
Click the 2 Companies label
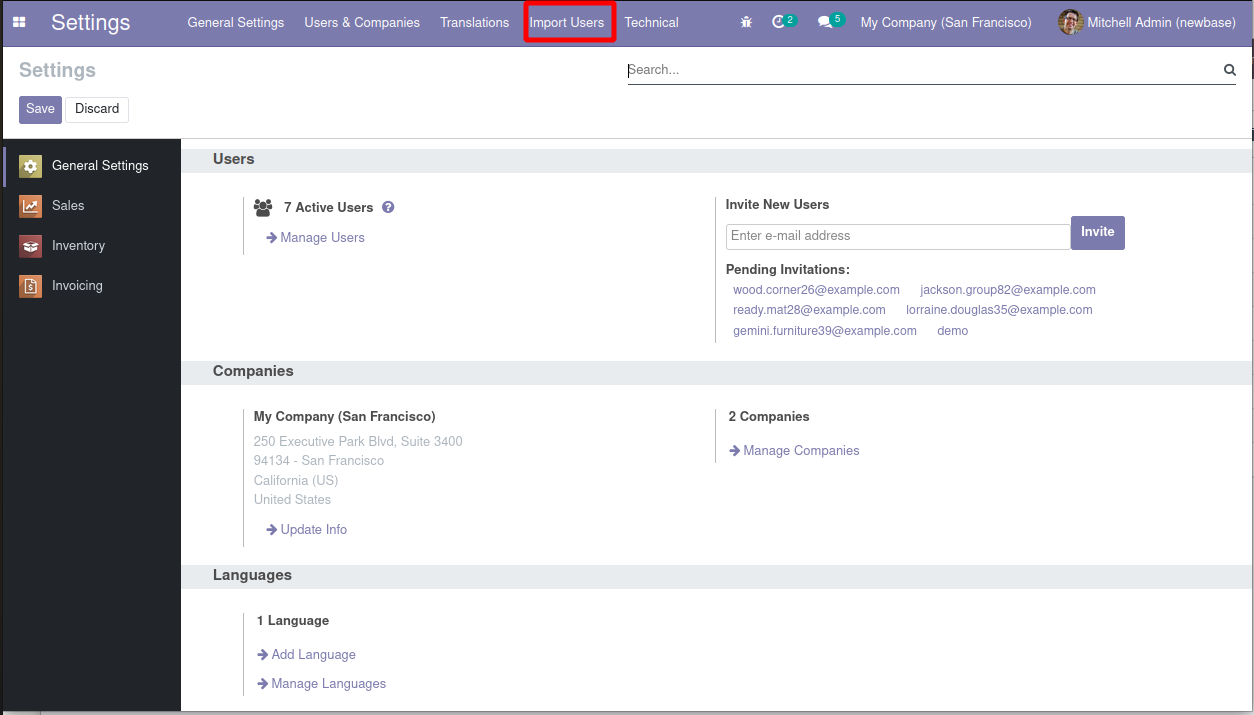(769, 417)
